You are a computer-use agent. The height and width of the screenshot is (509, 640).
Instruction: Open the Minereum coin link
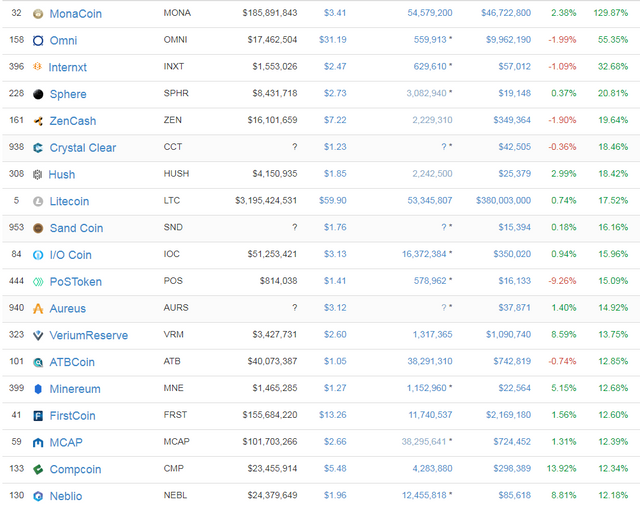pos(75,389)
